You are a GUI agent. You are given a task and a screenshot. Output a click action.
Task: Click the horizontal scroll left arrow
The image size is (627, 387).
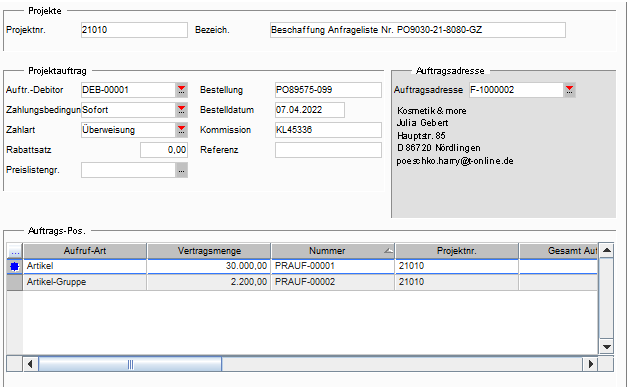[x=30, y=364]
